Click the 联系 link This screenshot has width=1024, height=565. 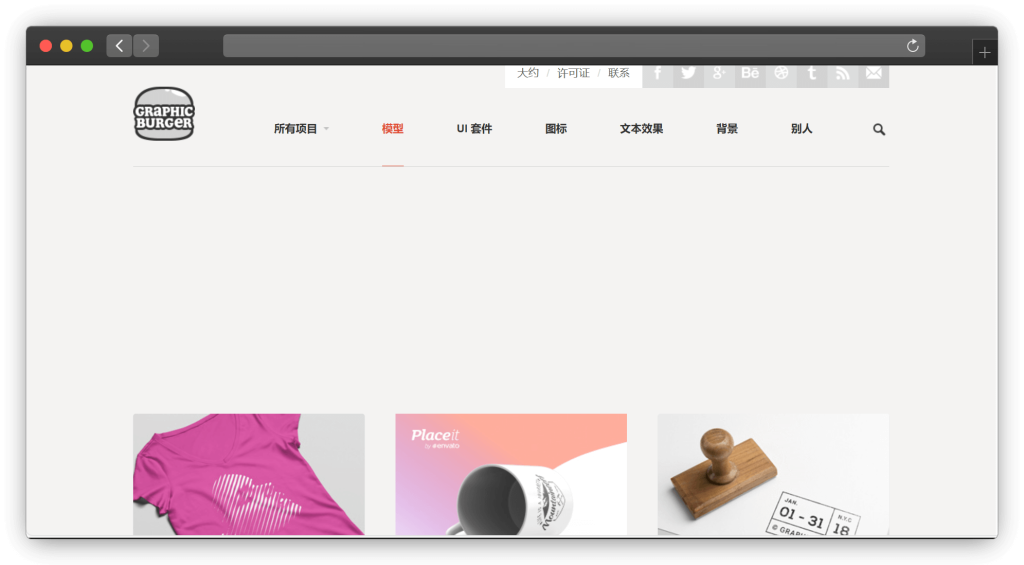(618, 73)
